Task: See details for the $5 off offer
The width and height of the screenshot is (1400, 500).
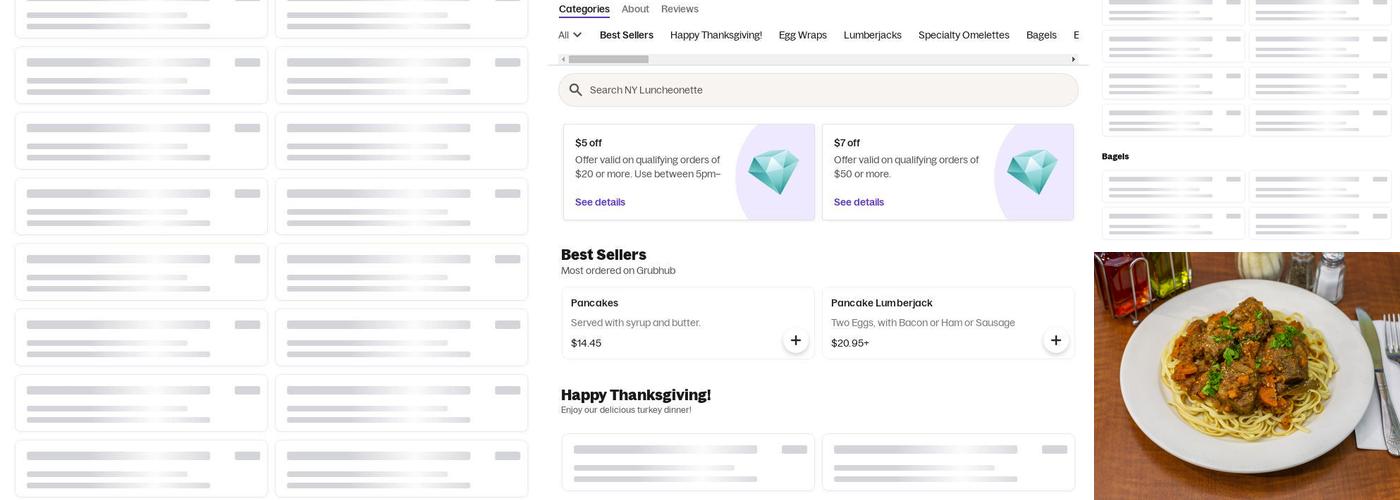Action: (x=600, y=202)
